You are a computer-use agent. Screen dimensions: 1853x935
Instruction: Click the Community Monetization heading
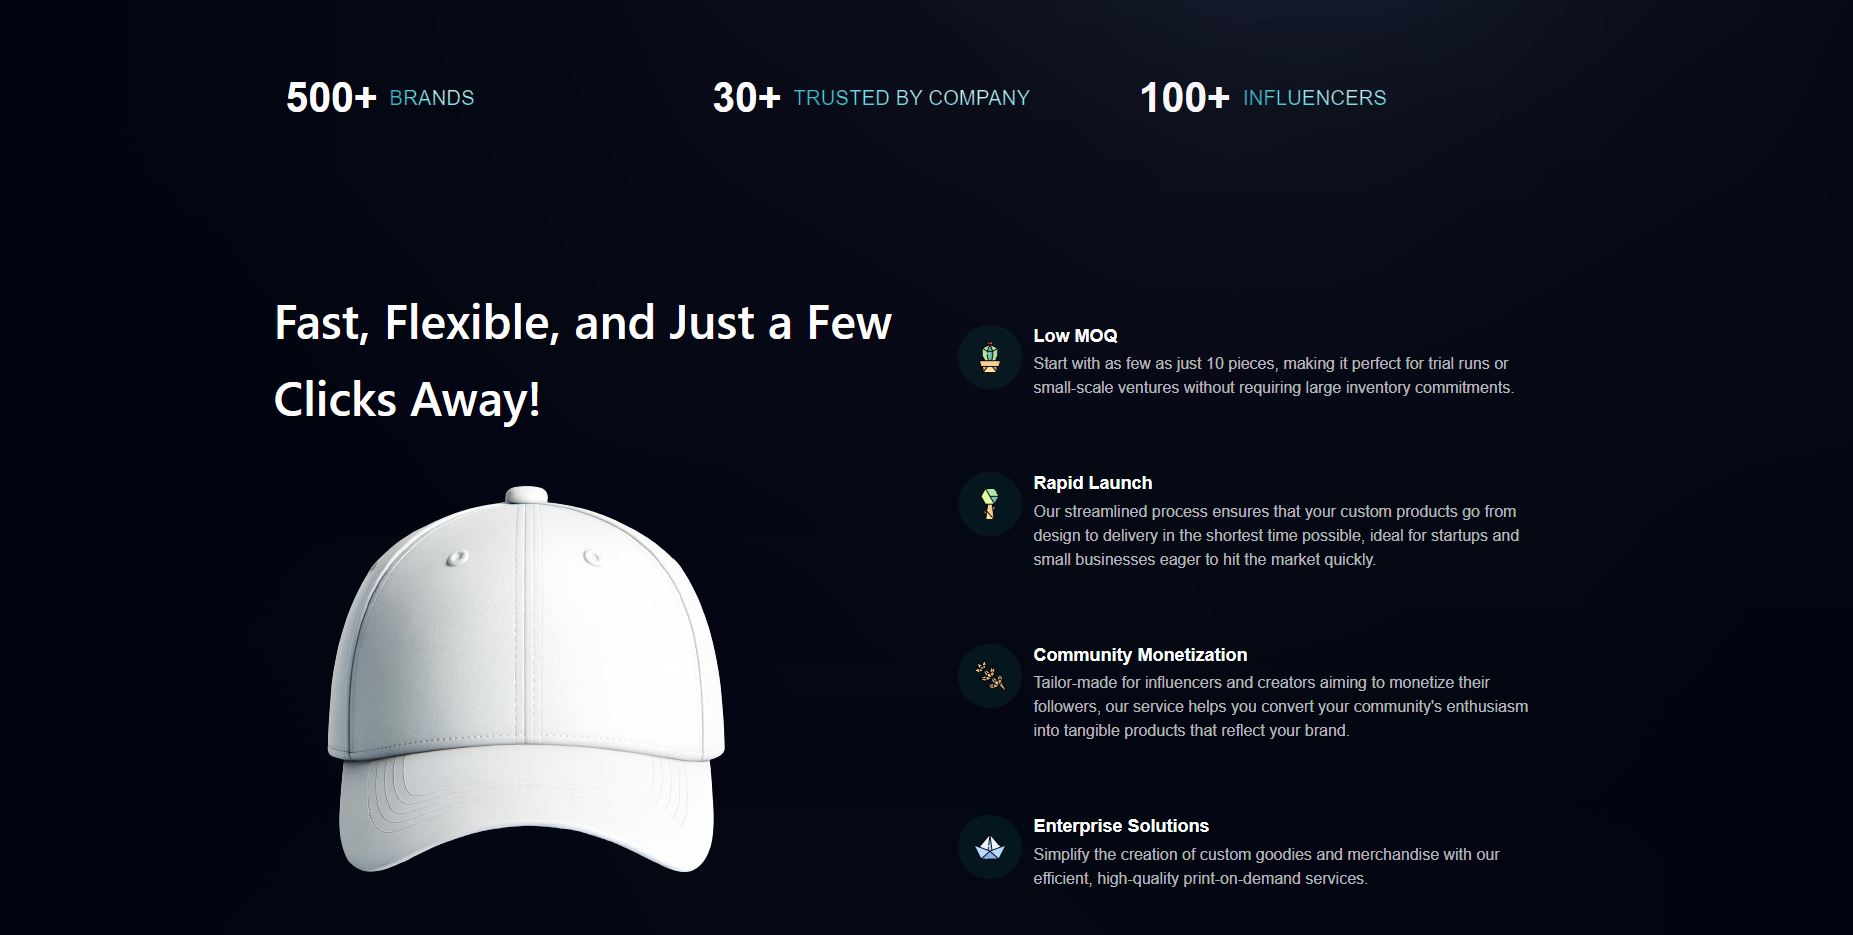click(x=1140, y=655)
